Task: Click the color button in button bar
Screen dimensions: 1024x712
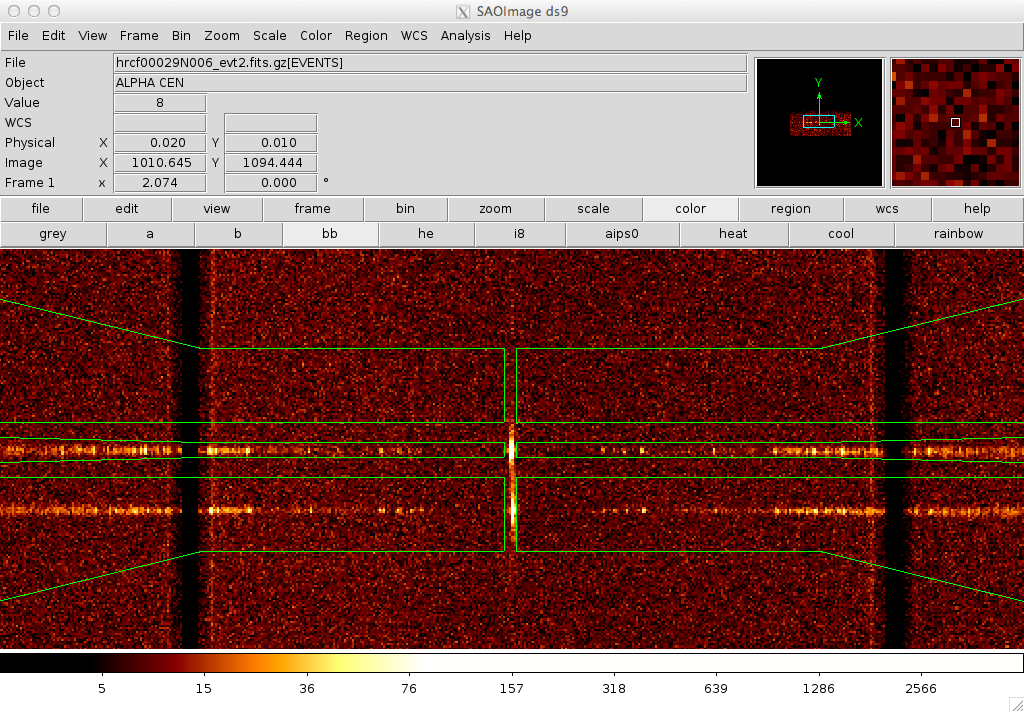Action: [x=690, y=209]
